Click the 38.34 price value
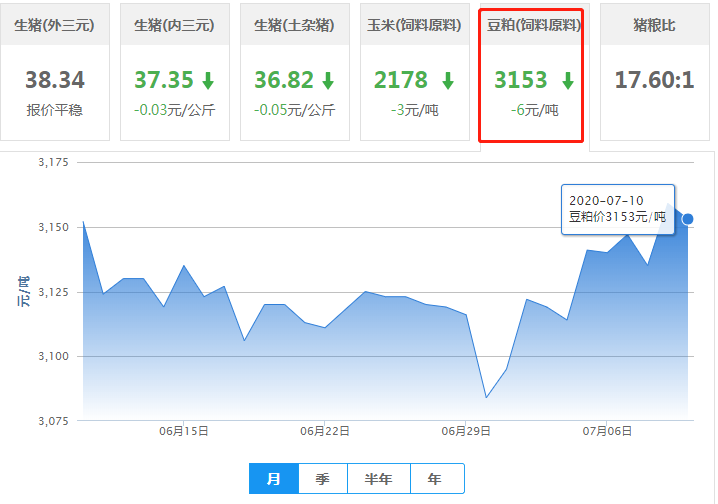The height and width of the screenshot is (504, 718). click(x=55, y=80)
